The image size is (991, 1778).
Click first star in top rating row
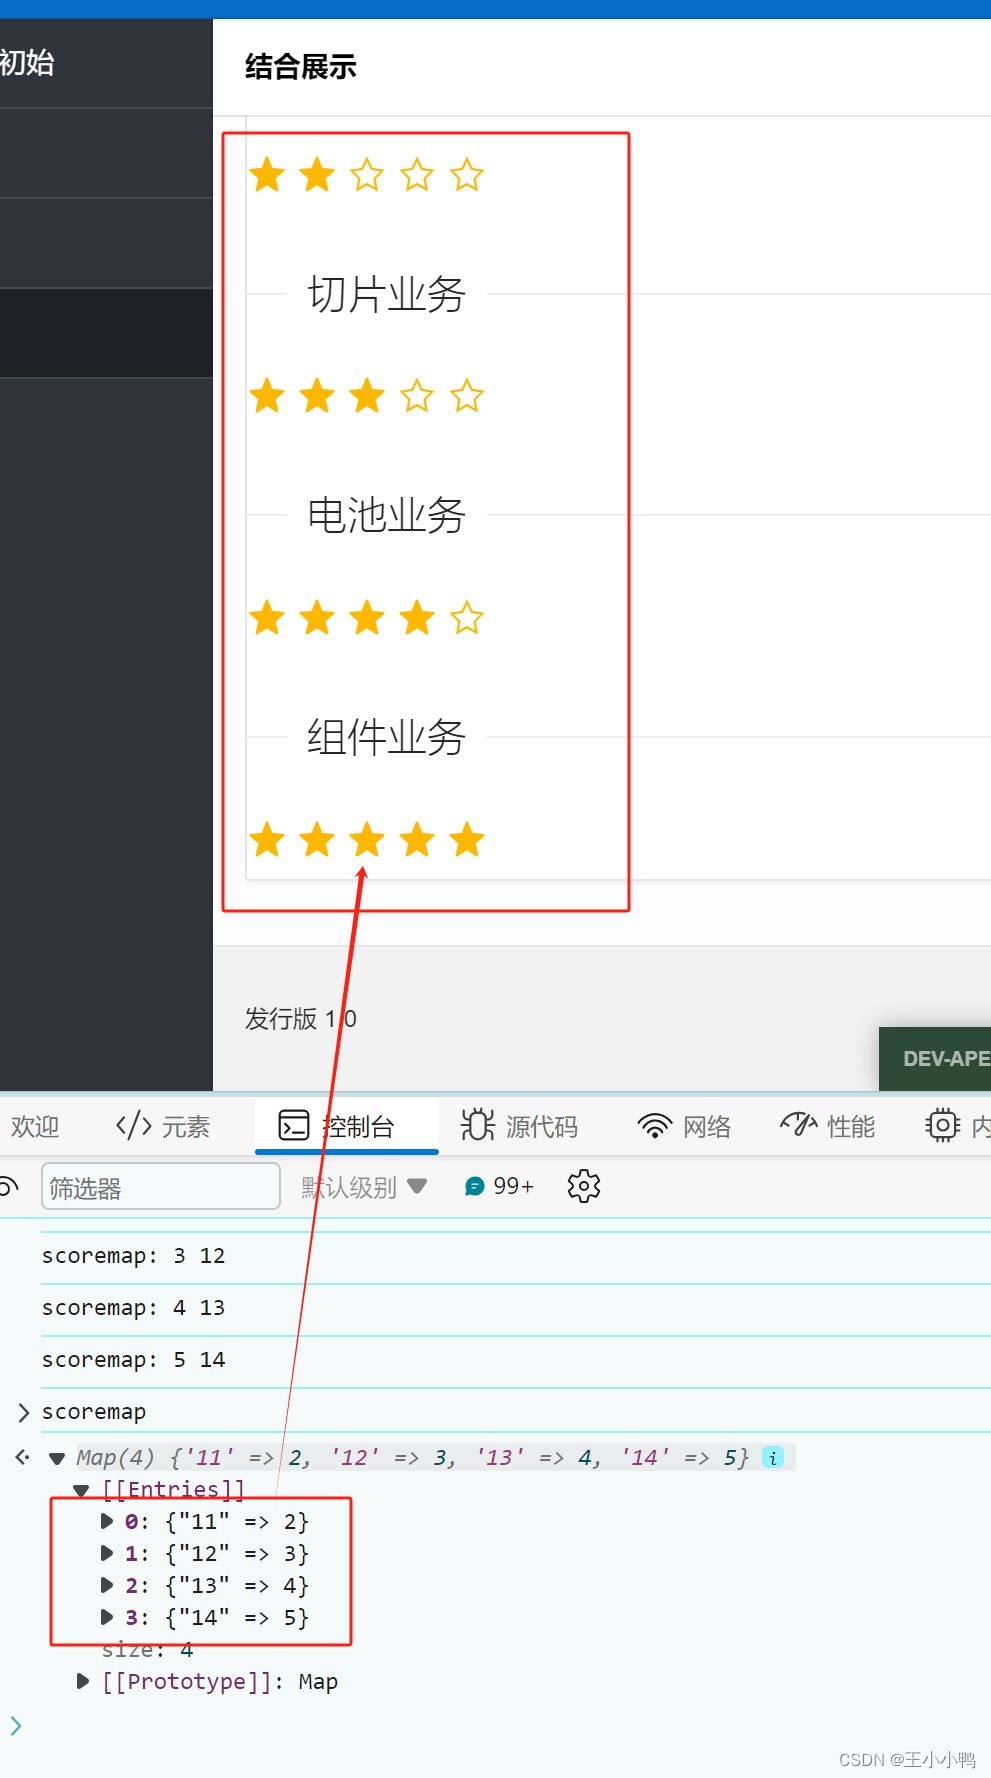(x=267, y=175)
